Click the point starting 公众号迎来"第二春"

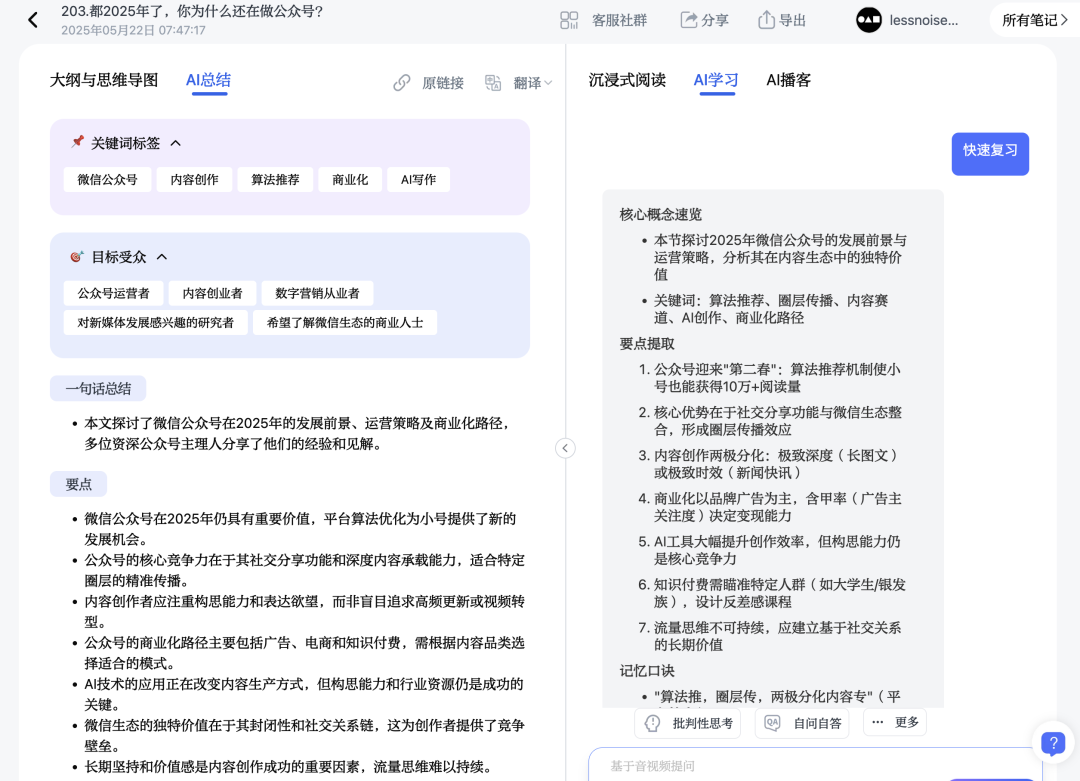776,378
